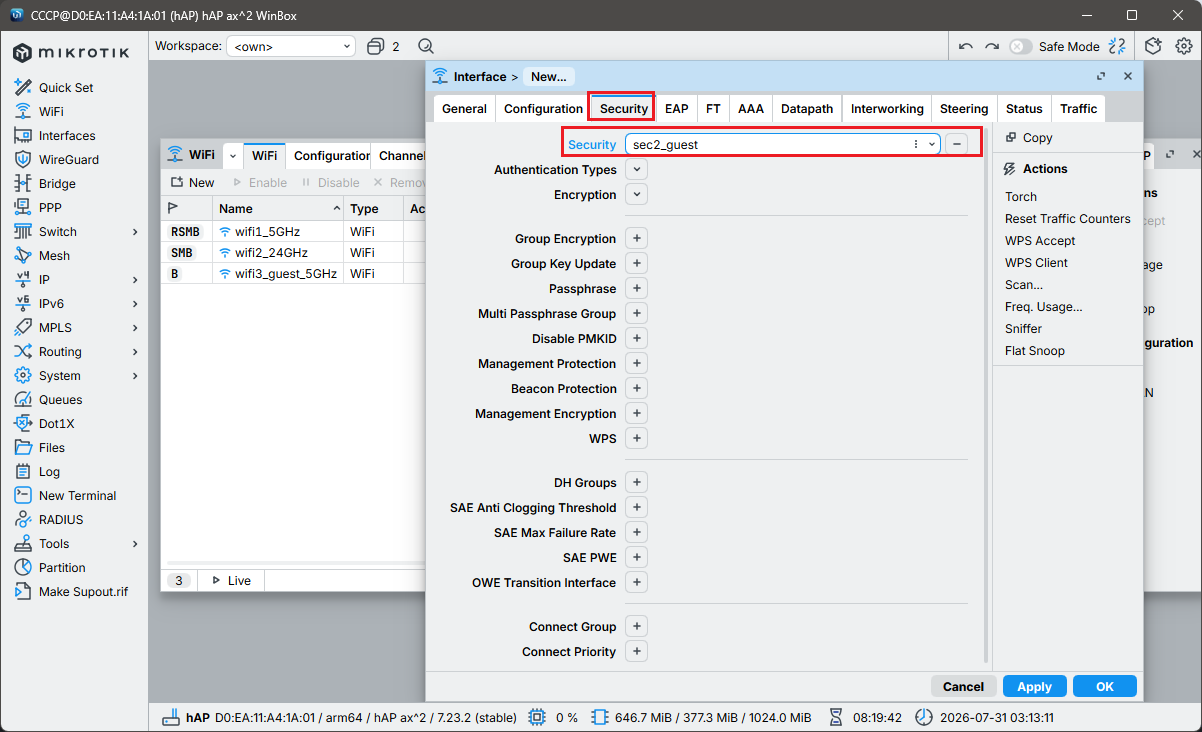
Task: Expand the System submenu
Action: [135, 376]
